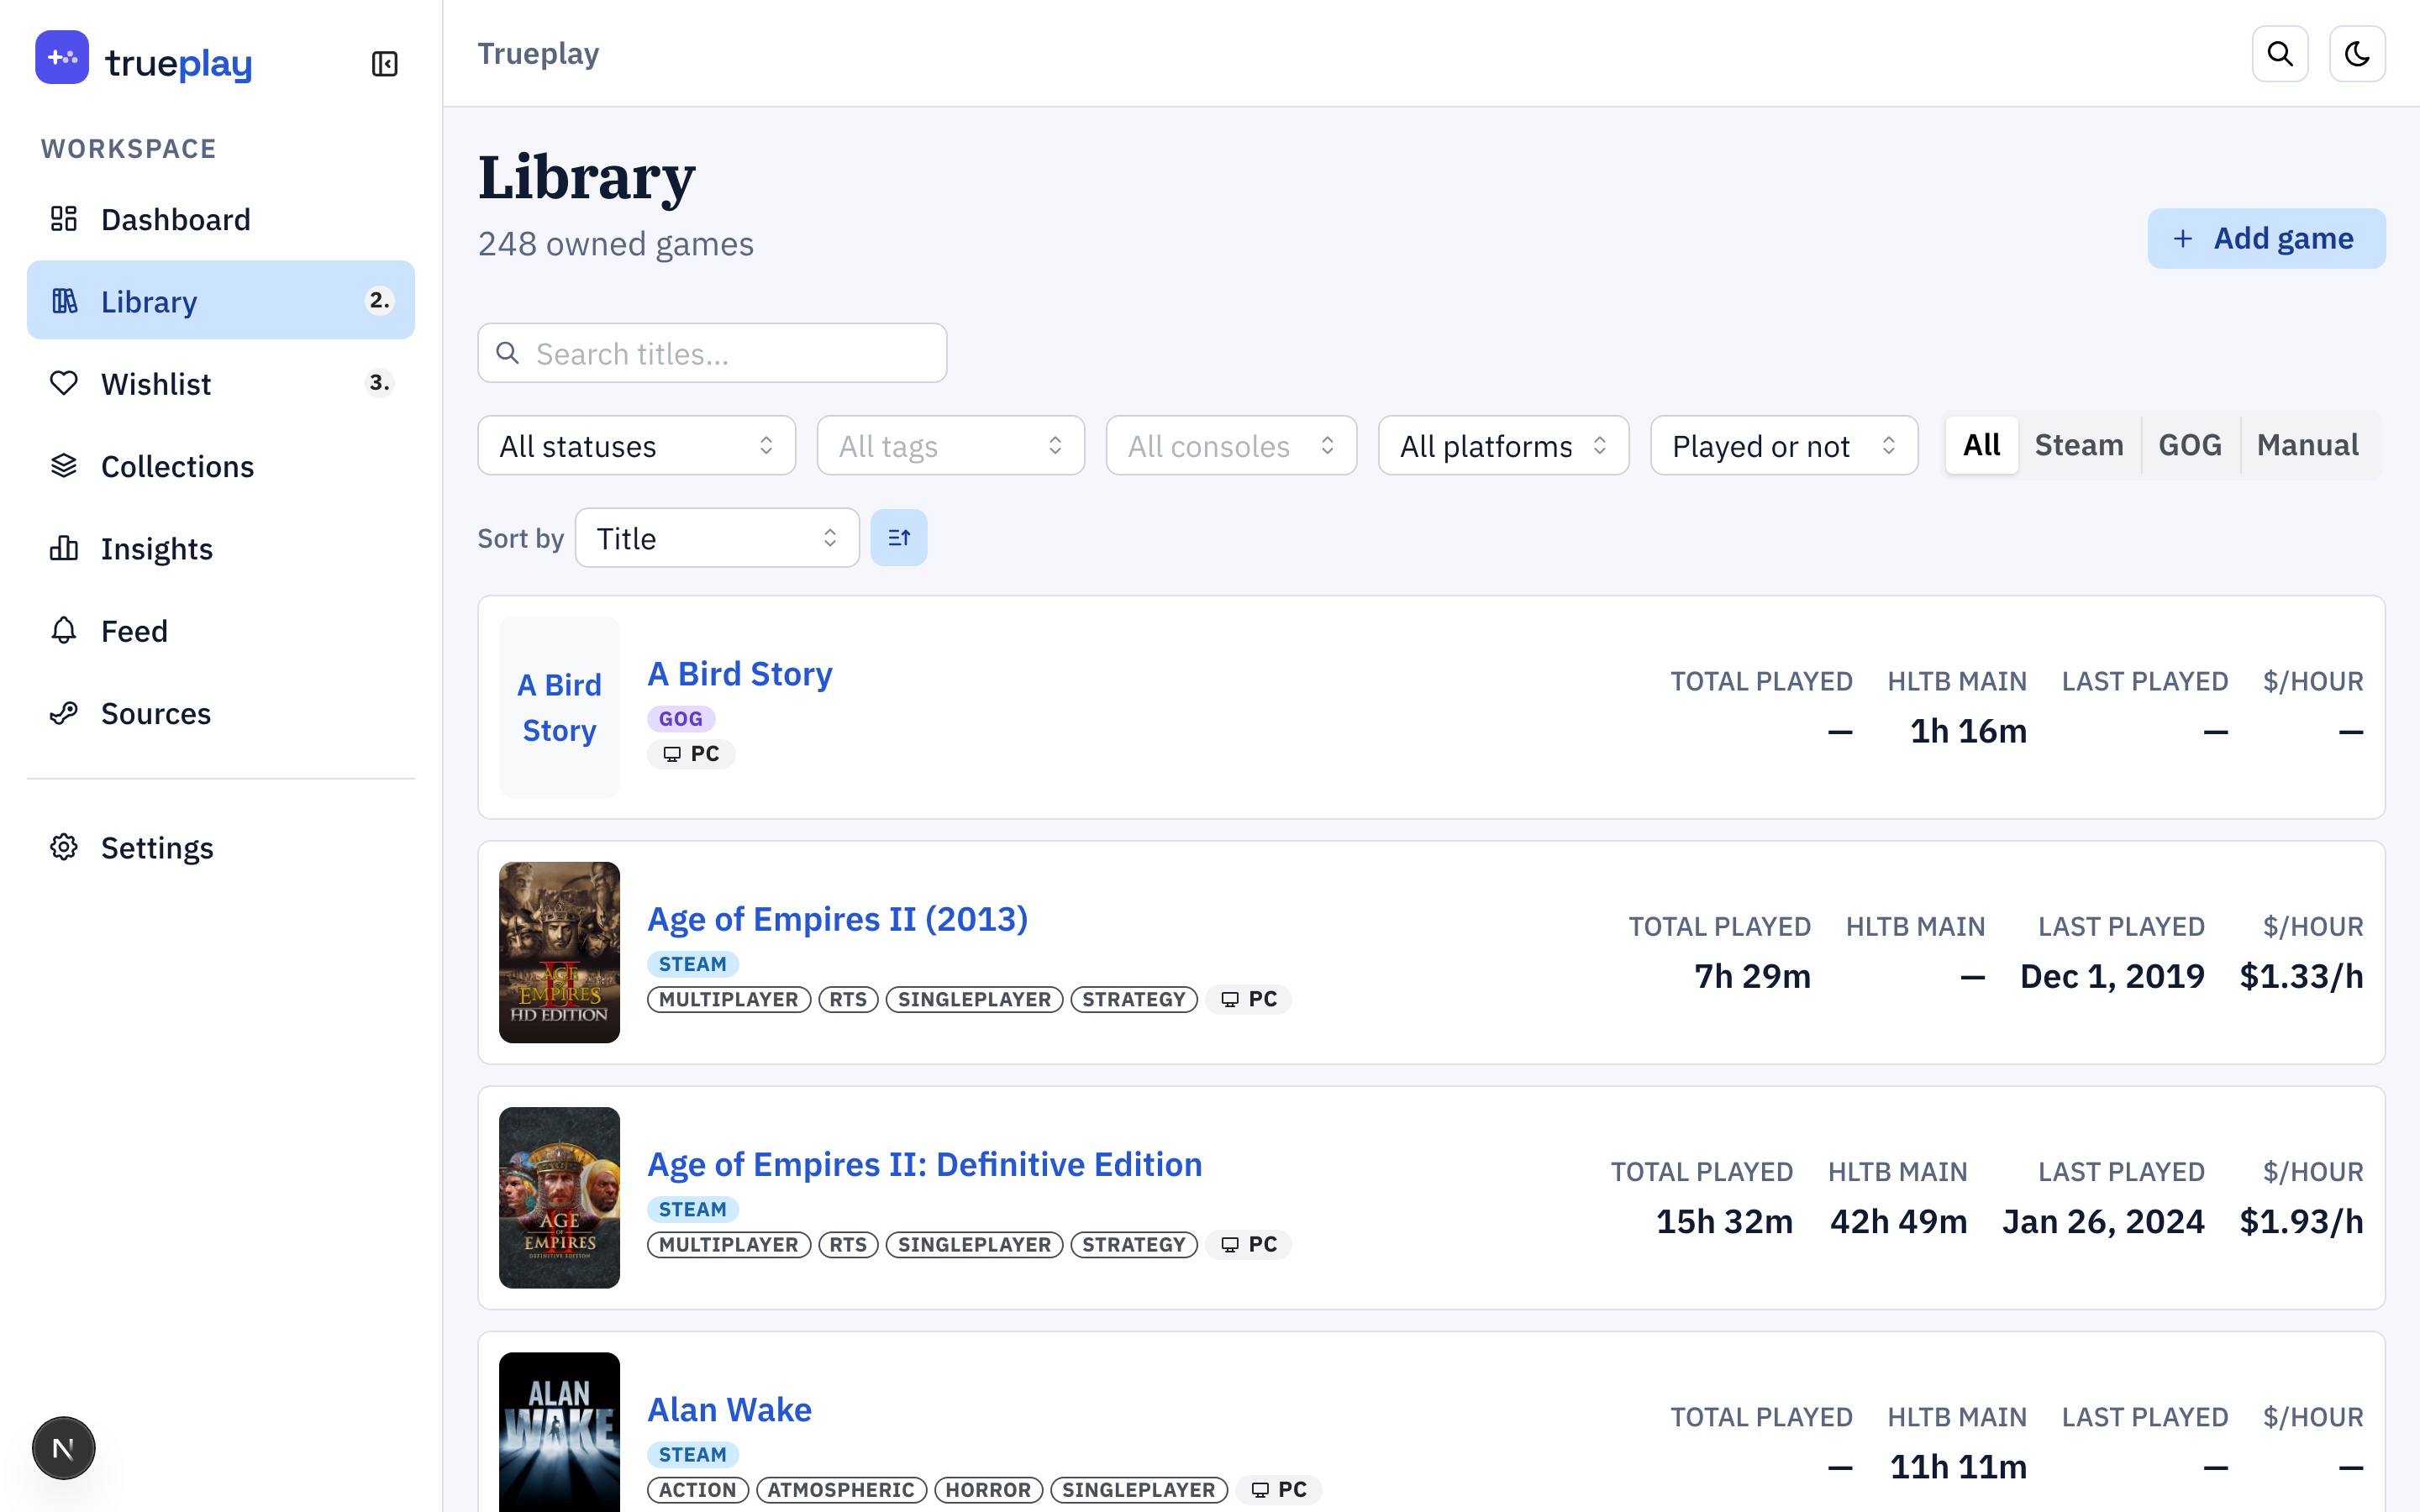Open the Played or not dropdown
The width and height of the screenshot is (2420, 1512).
[1784, 446]
